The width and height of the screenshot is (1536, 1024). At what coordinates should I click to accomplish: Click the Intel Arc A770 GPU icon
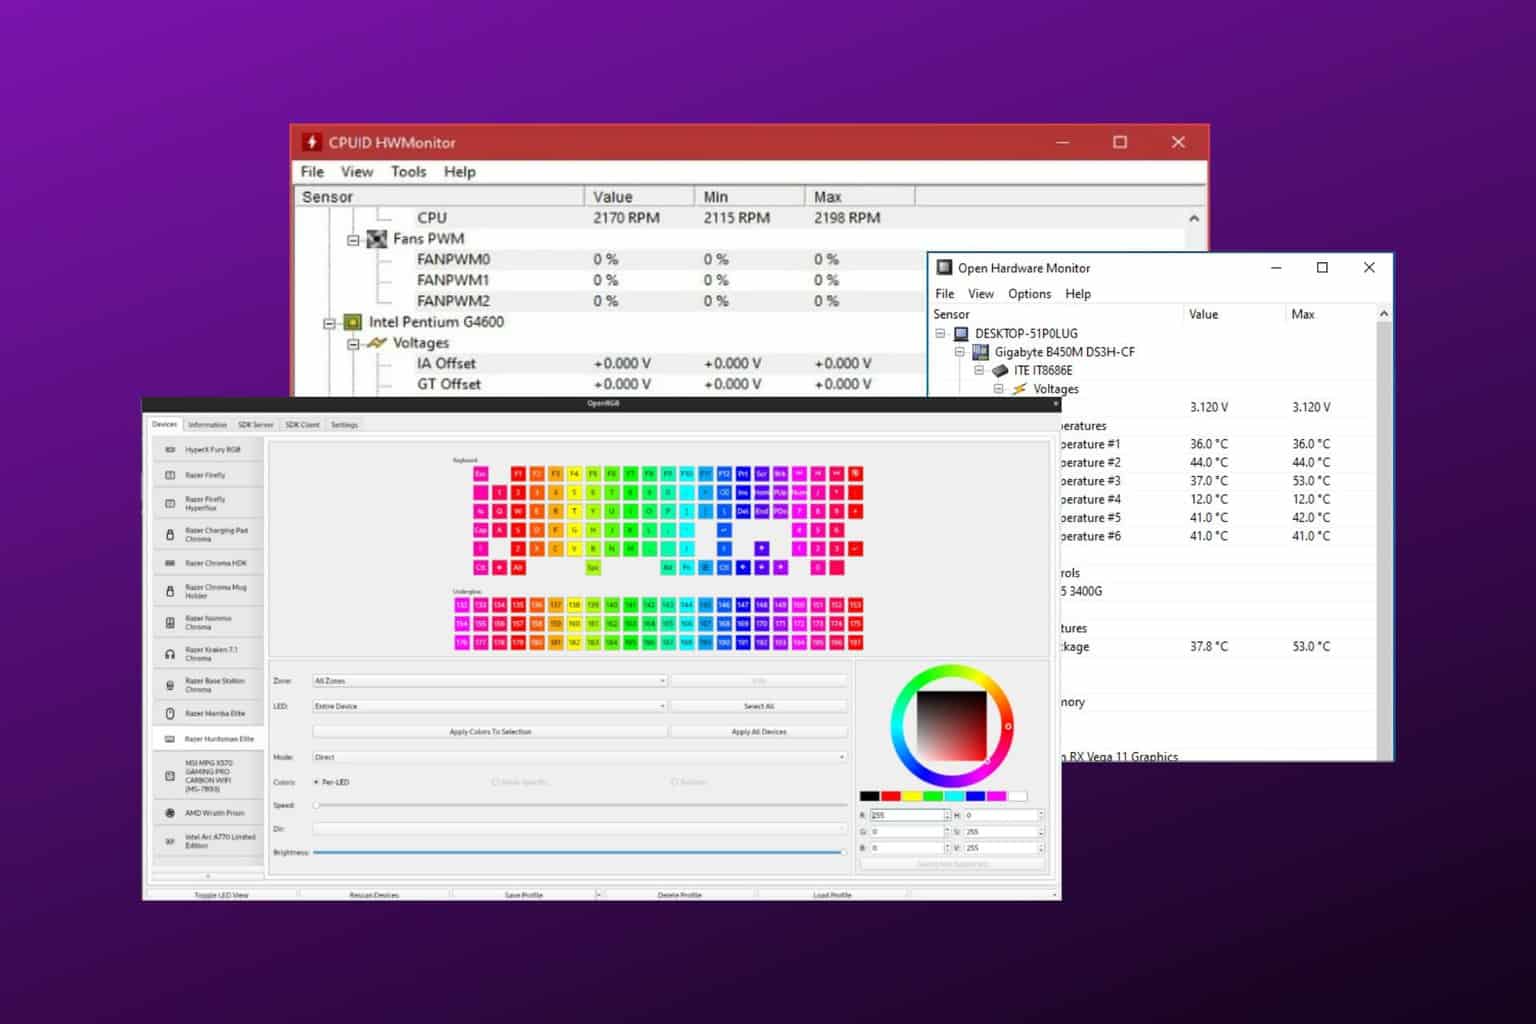170,841
